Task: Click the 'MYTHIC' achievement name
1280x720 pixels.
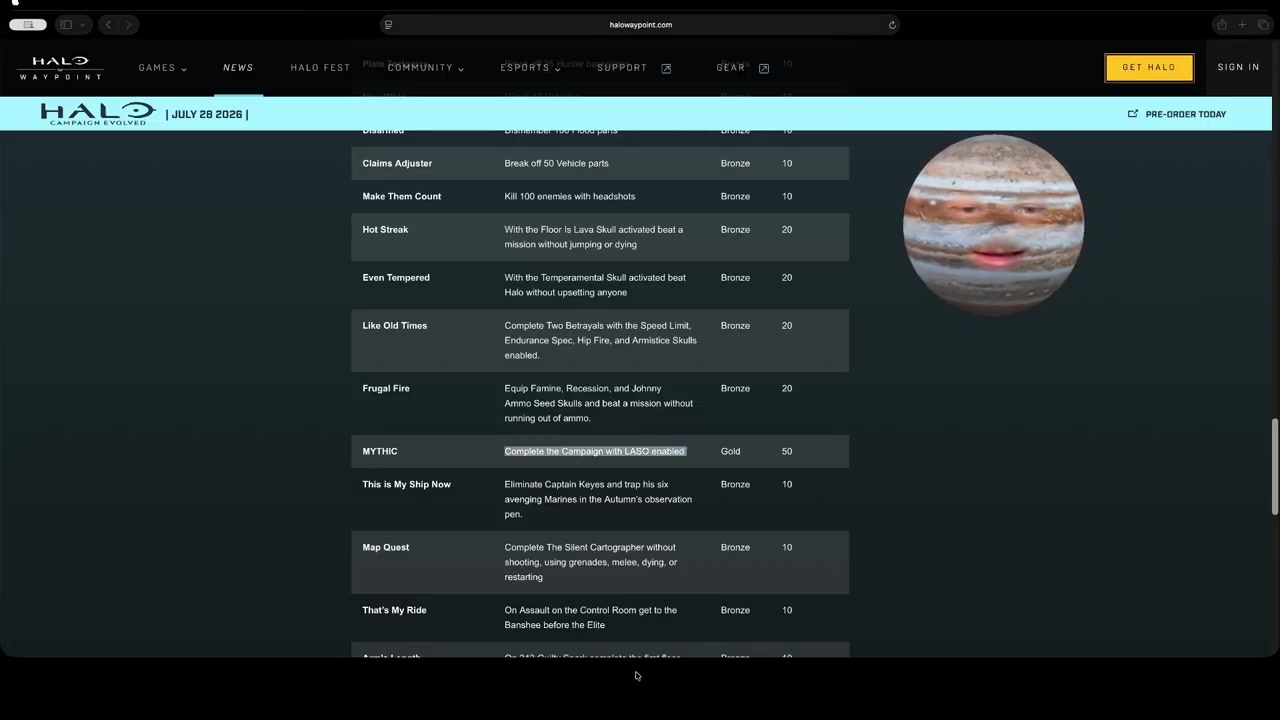Action: coord(380,452)
